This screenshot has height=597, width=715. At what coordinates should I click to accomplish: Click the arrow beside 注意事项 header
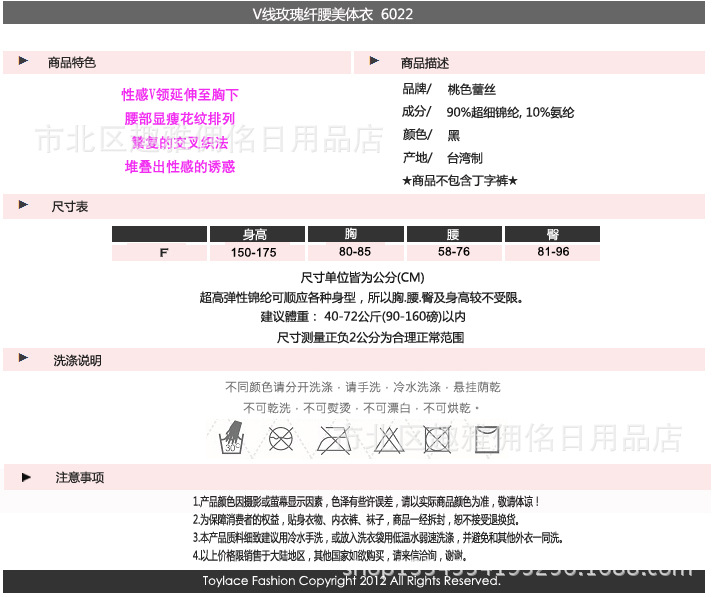[x=26, y=477]
